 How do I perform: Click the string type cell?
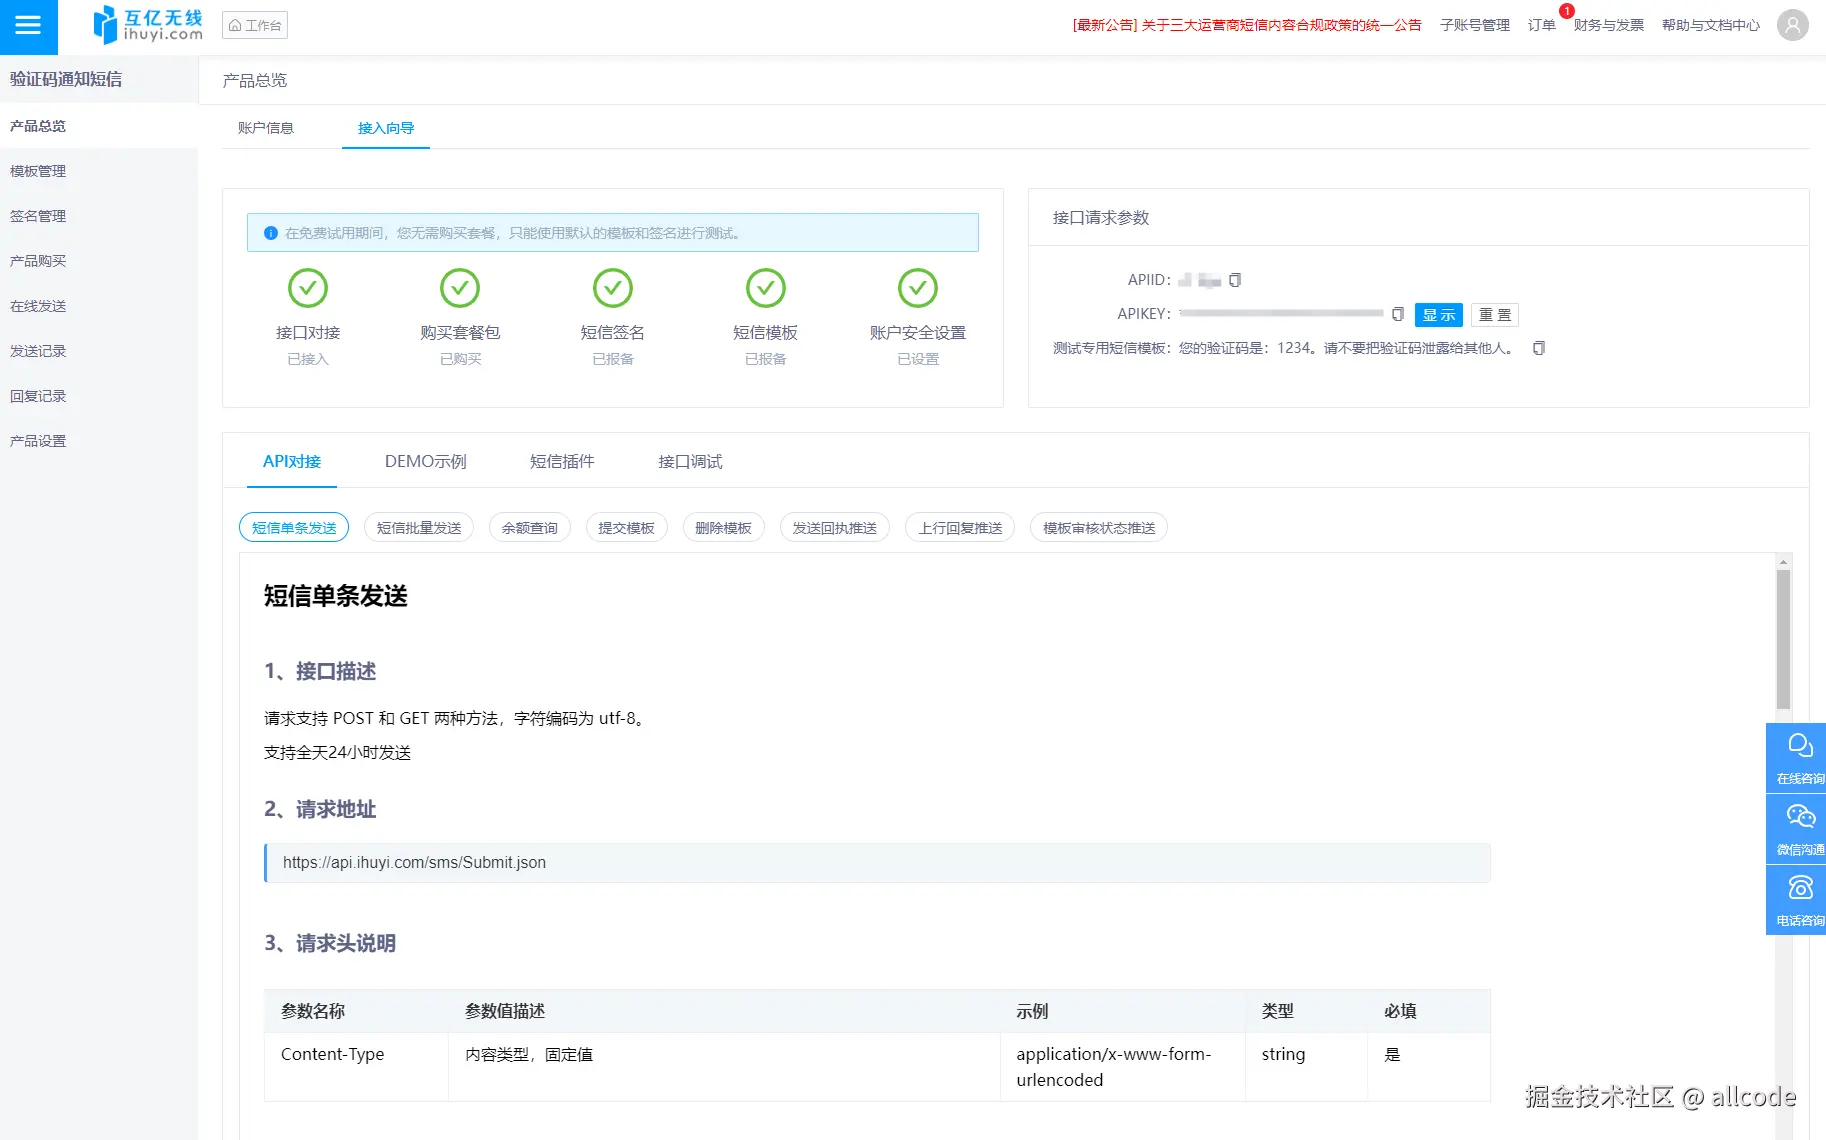click(x=1306, y=1067)
